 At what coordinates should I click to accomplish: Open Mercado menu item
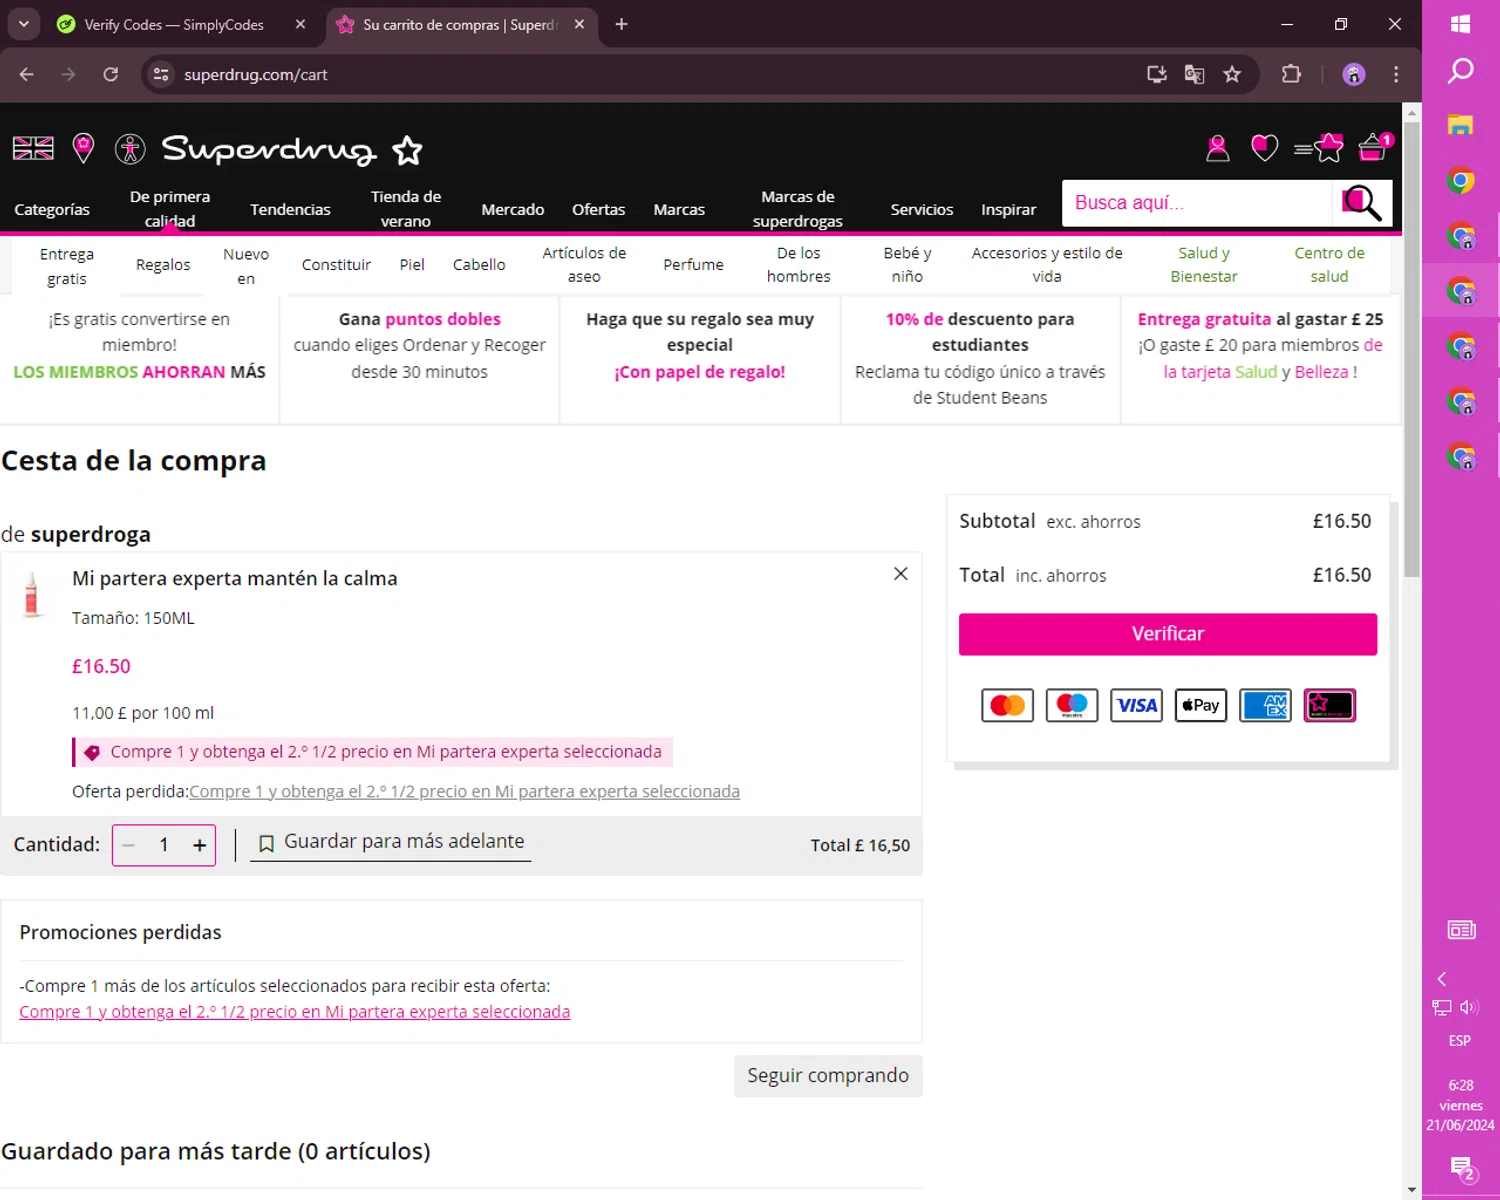[512, 209]
